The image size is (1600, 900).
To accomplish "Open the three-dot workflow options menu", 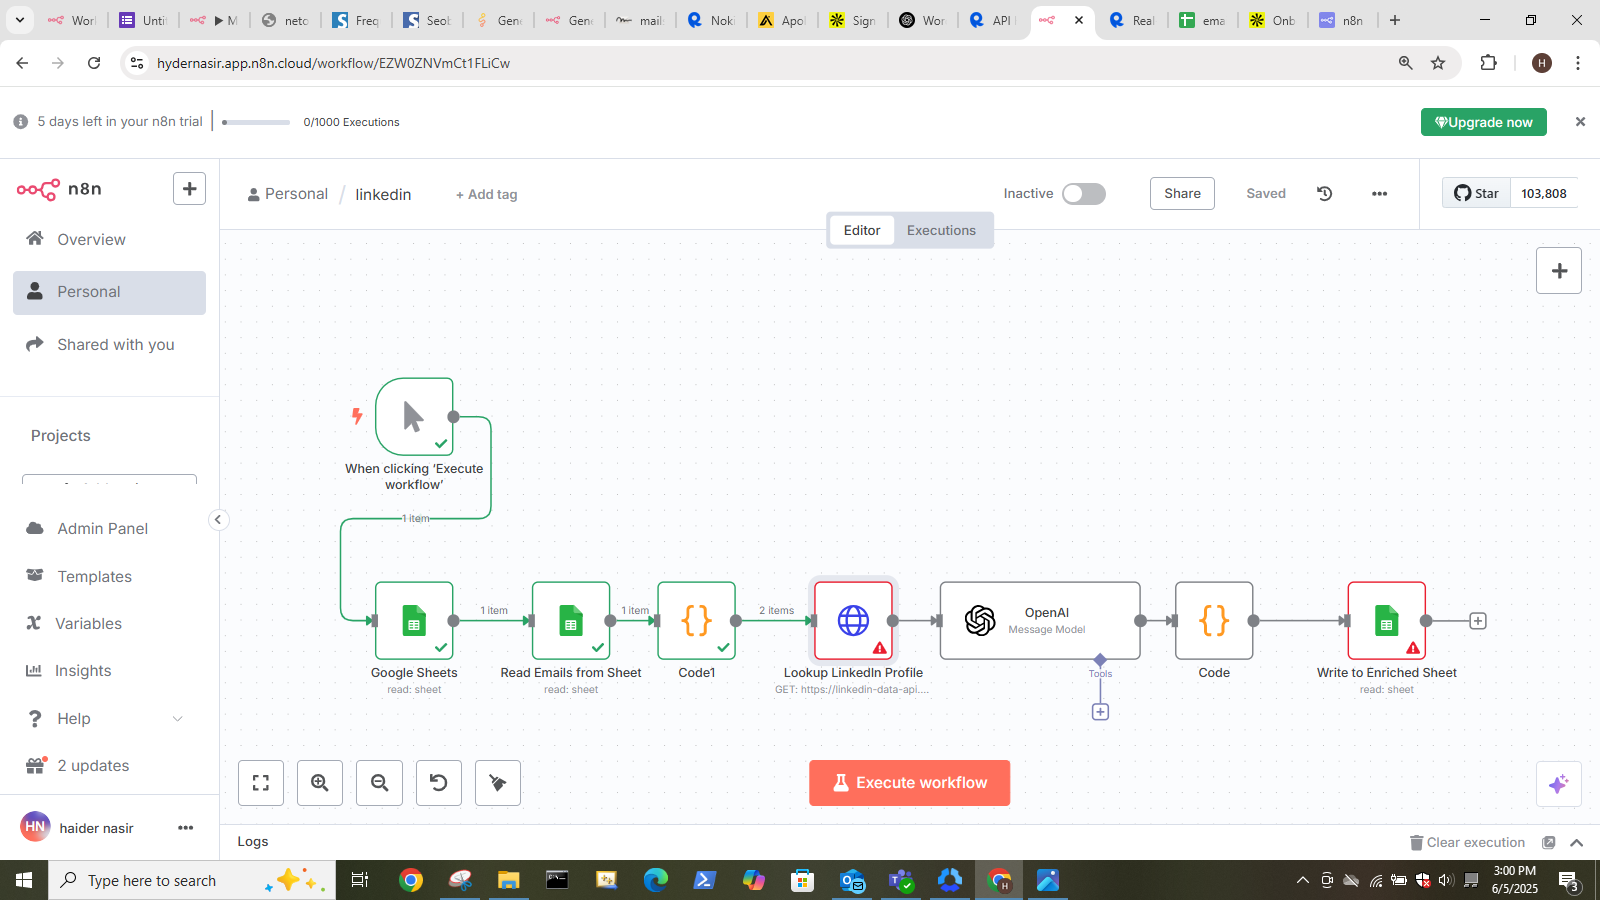I will pyautogui.click(x=1379, y=194).
